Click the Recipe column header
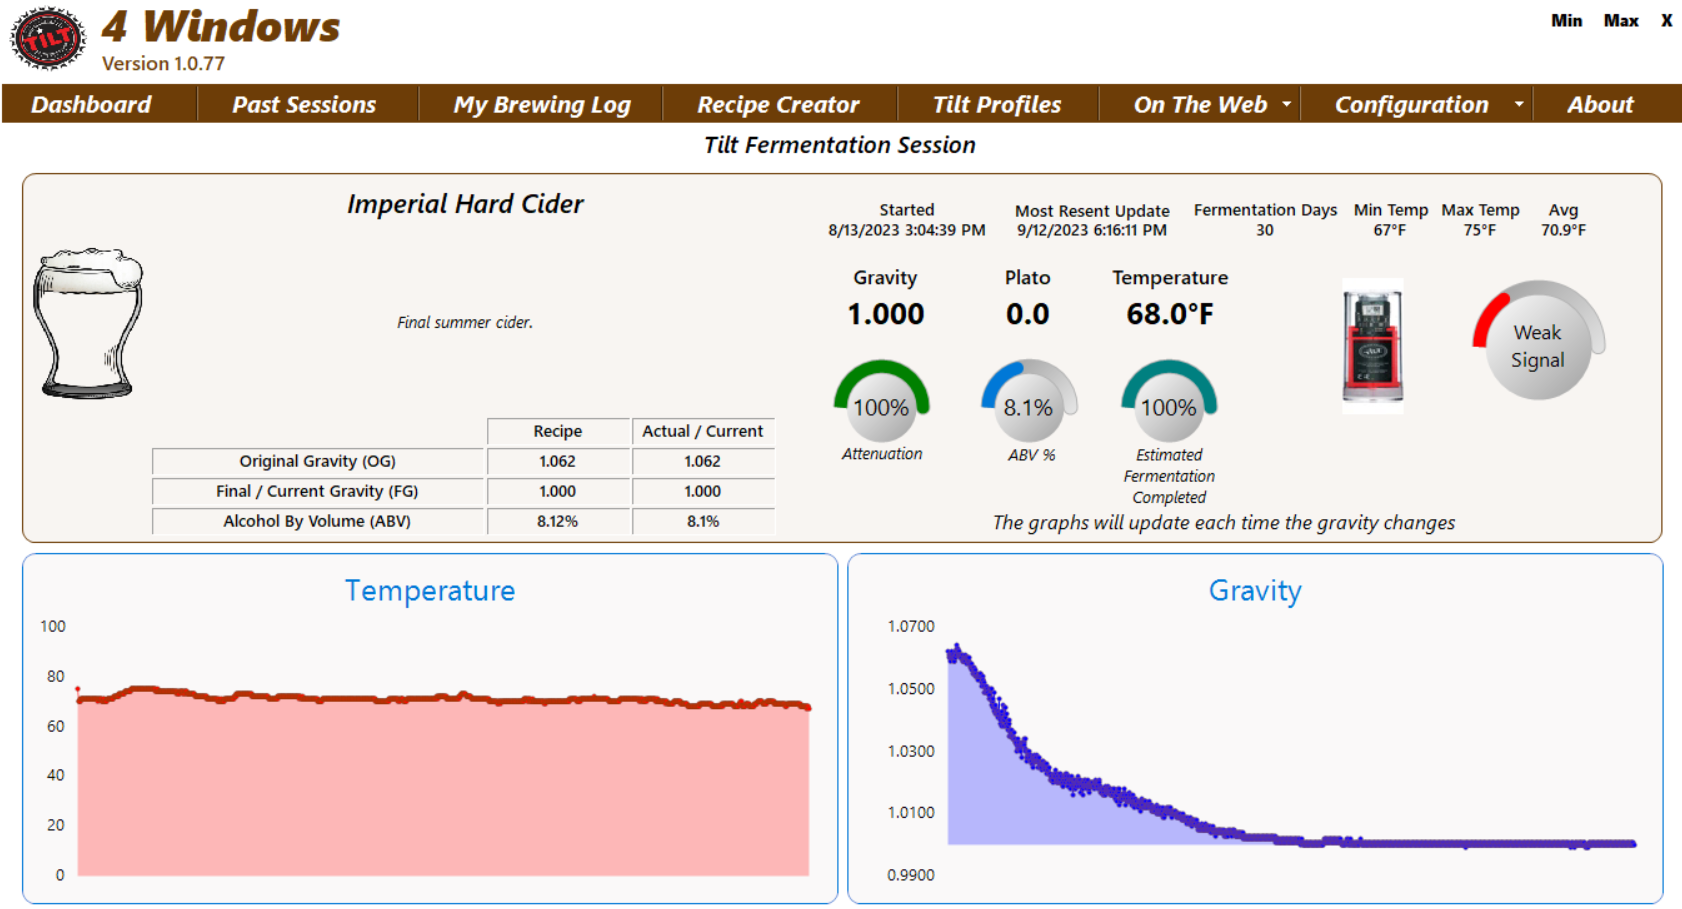Image resolution: width=1682 pixels, height=909 pixels. (x=558, y=431)
